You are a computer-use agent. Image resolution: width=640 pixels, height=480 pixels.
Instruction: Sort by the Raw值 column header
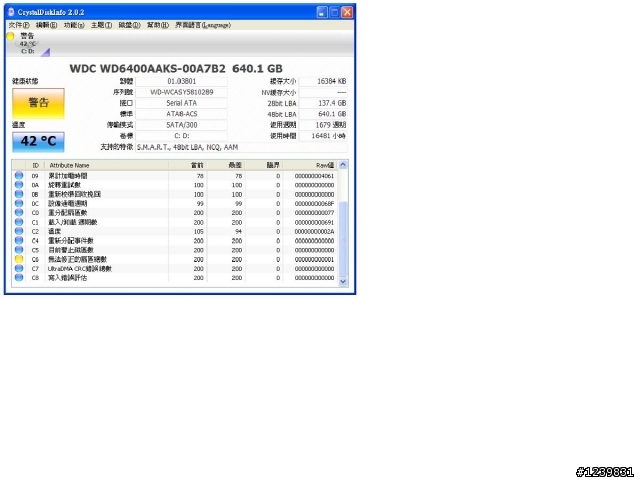[x=310, y=165]
